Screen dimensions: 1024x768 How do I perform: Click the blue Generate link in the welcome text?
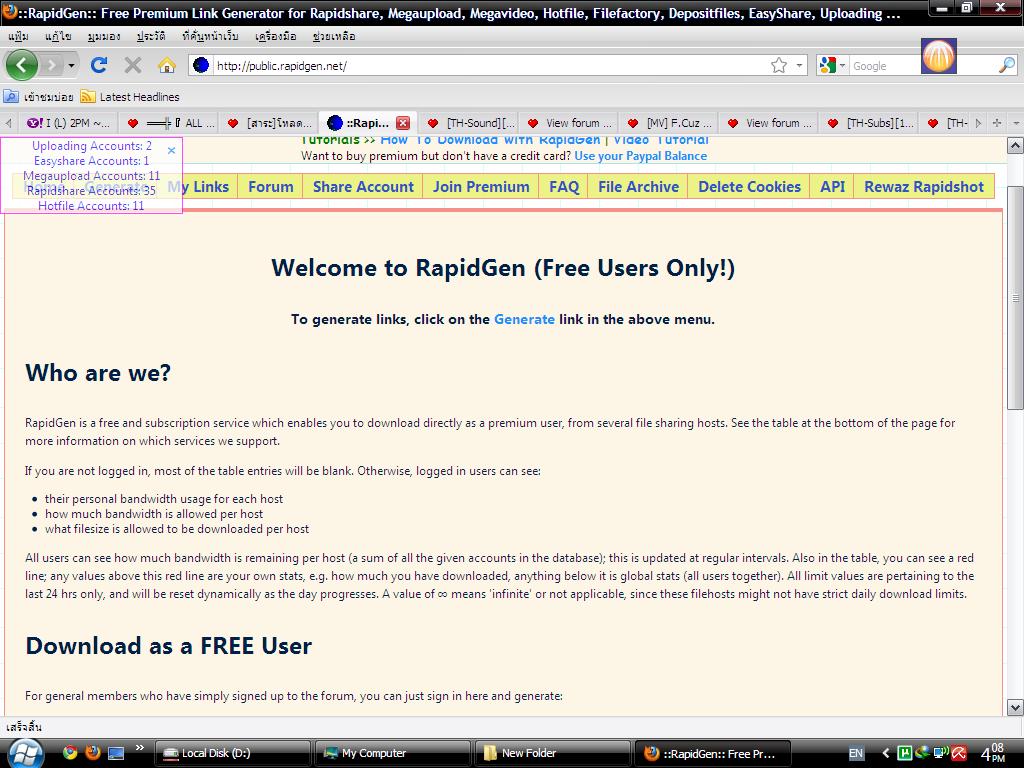point(524,319)
